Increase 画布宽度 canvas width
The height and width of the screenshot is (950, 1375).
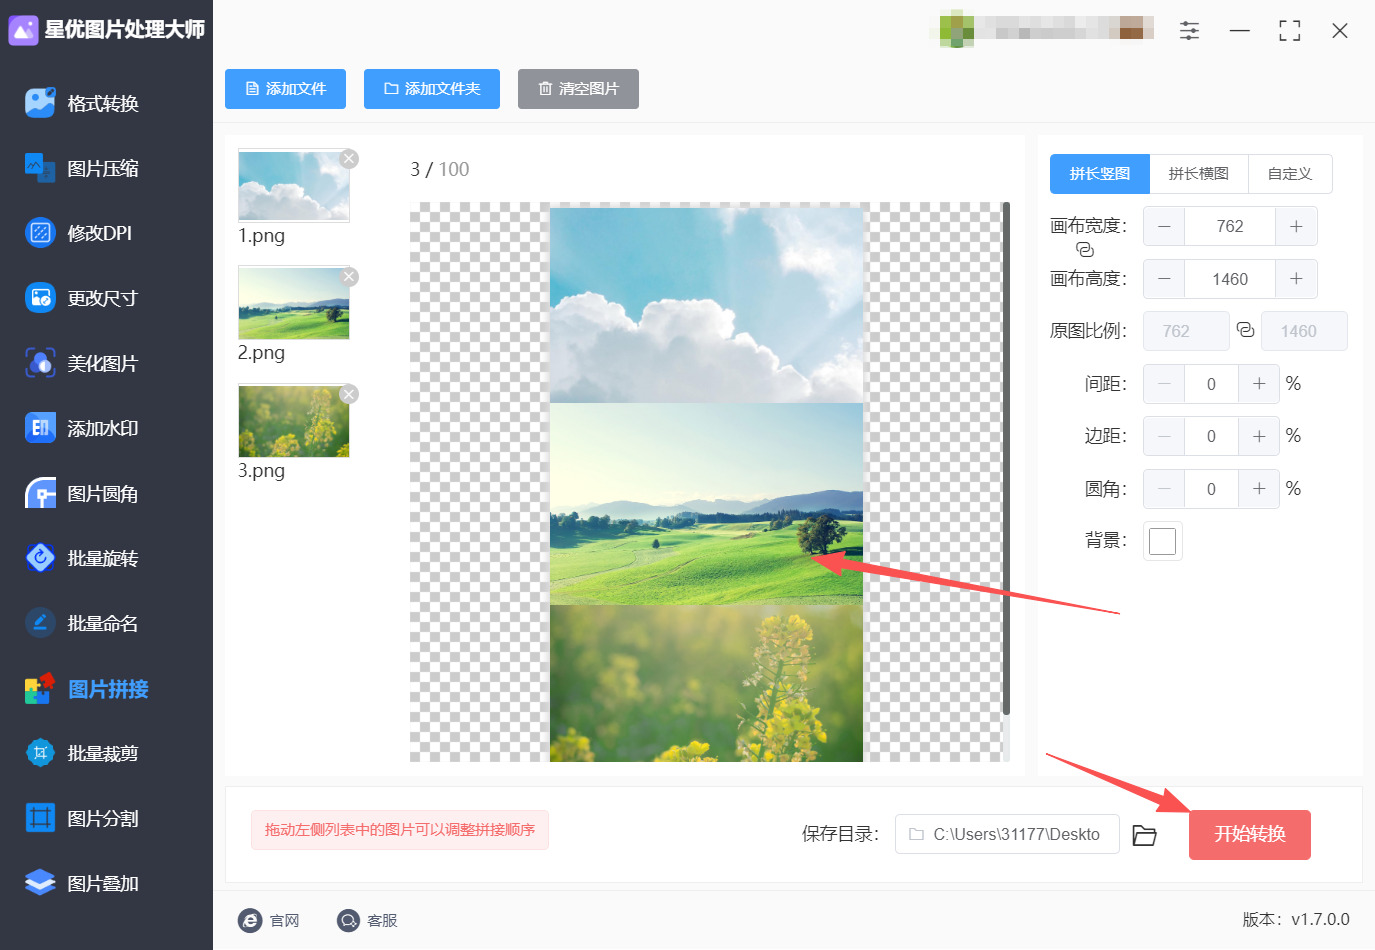pos(1296,227)
